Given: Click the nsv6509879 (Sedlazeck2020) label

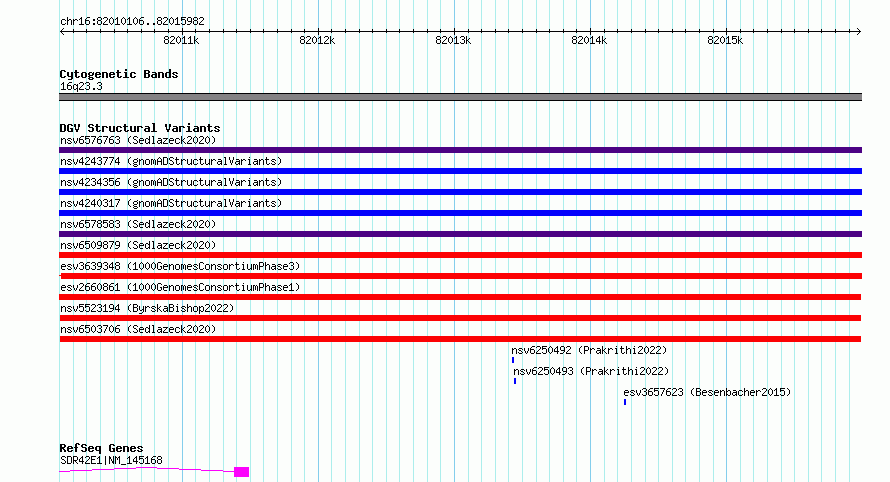Looking at the screenshot, I should [138, 245].
